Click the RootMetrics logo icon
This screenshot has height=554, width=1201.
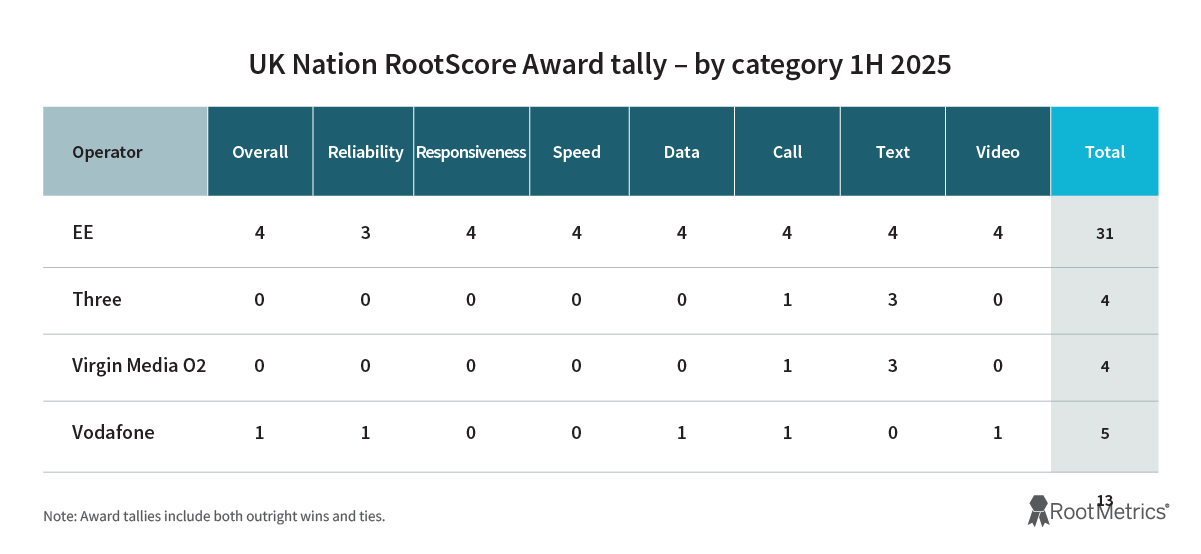(1038, 510)
